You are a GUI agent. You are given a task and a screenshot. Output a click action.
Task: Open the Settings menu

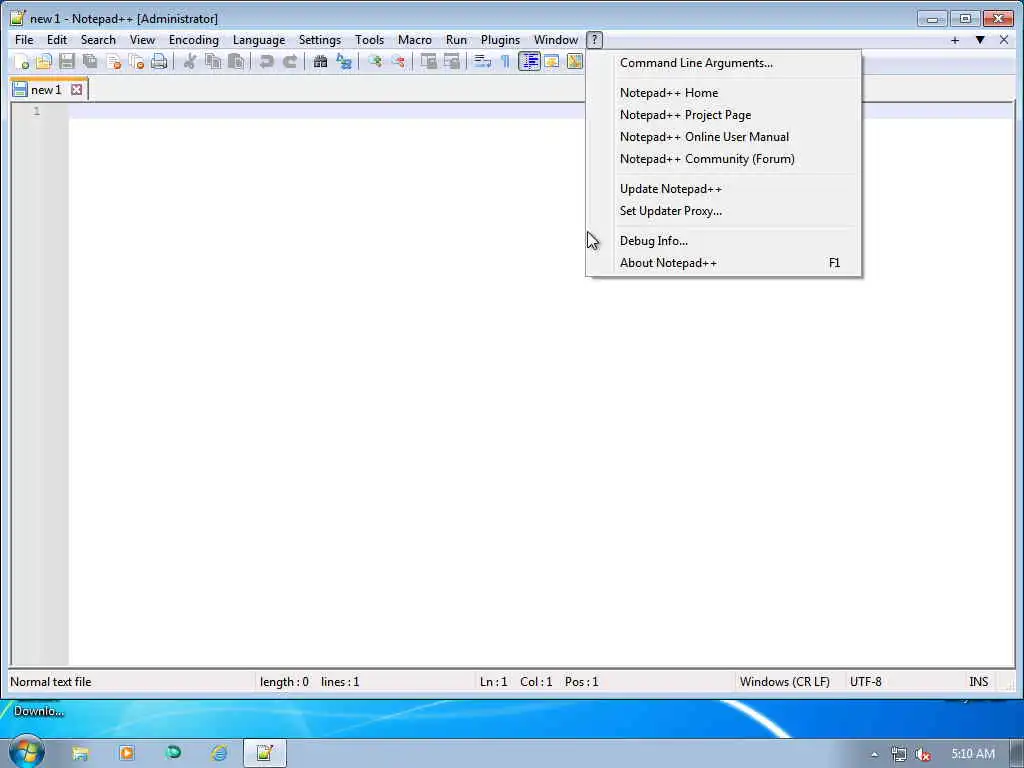(x=320, y=40)
